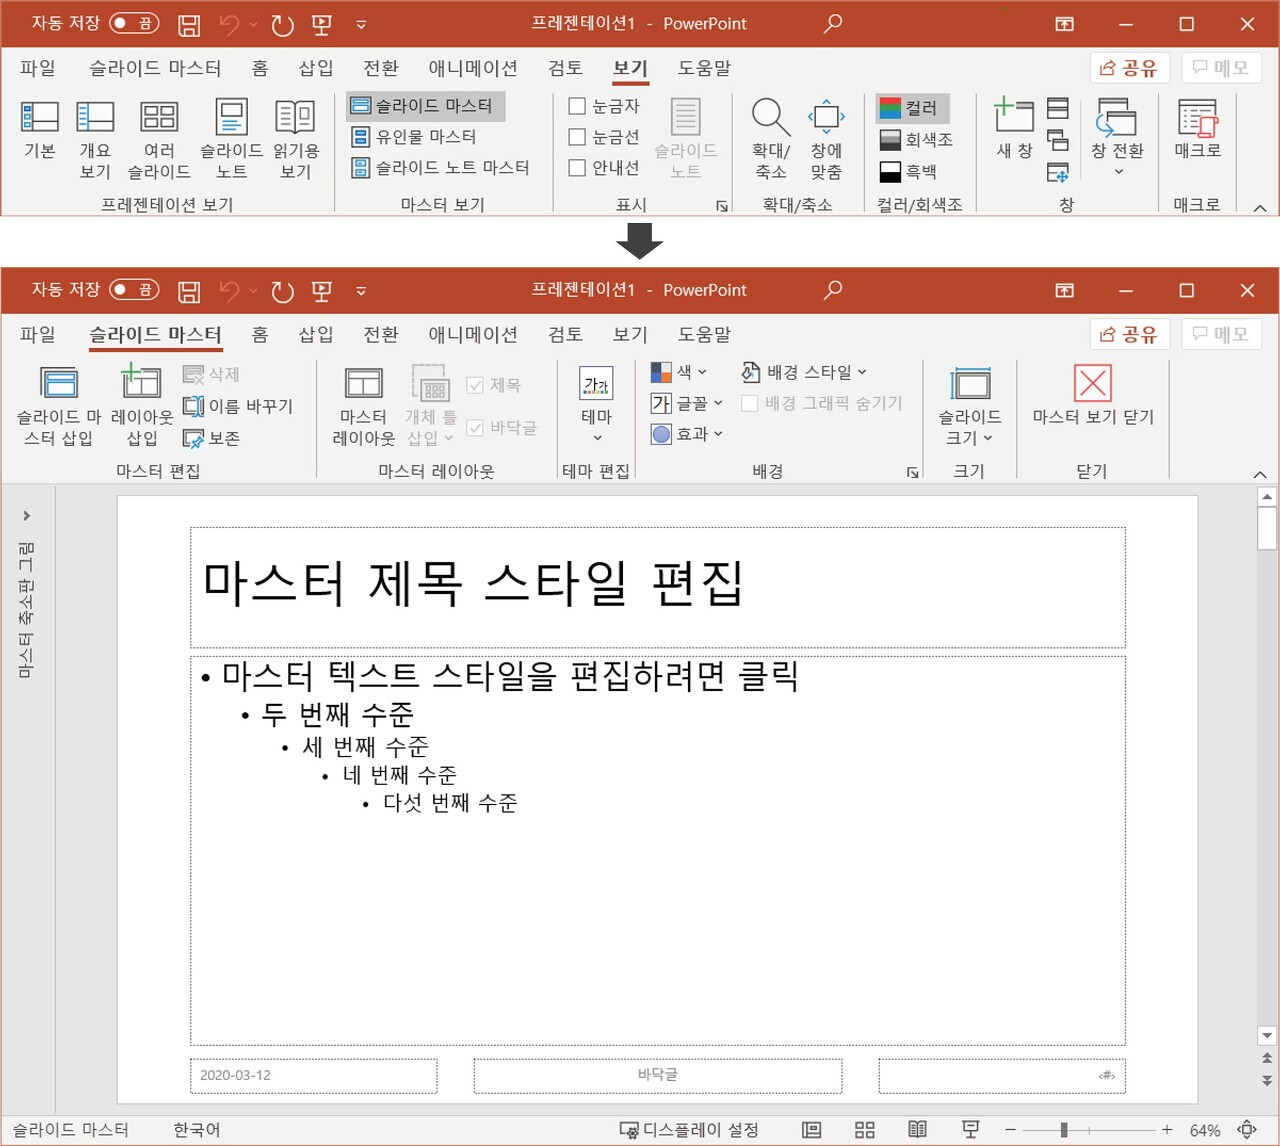
Task: Open Animations (애니메이션) tab in lower window
Action: pyautogui.click(x=473, y=334)
